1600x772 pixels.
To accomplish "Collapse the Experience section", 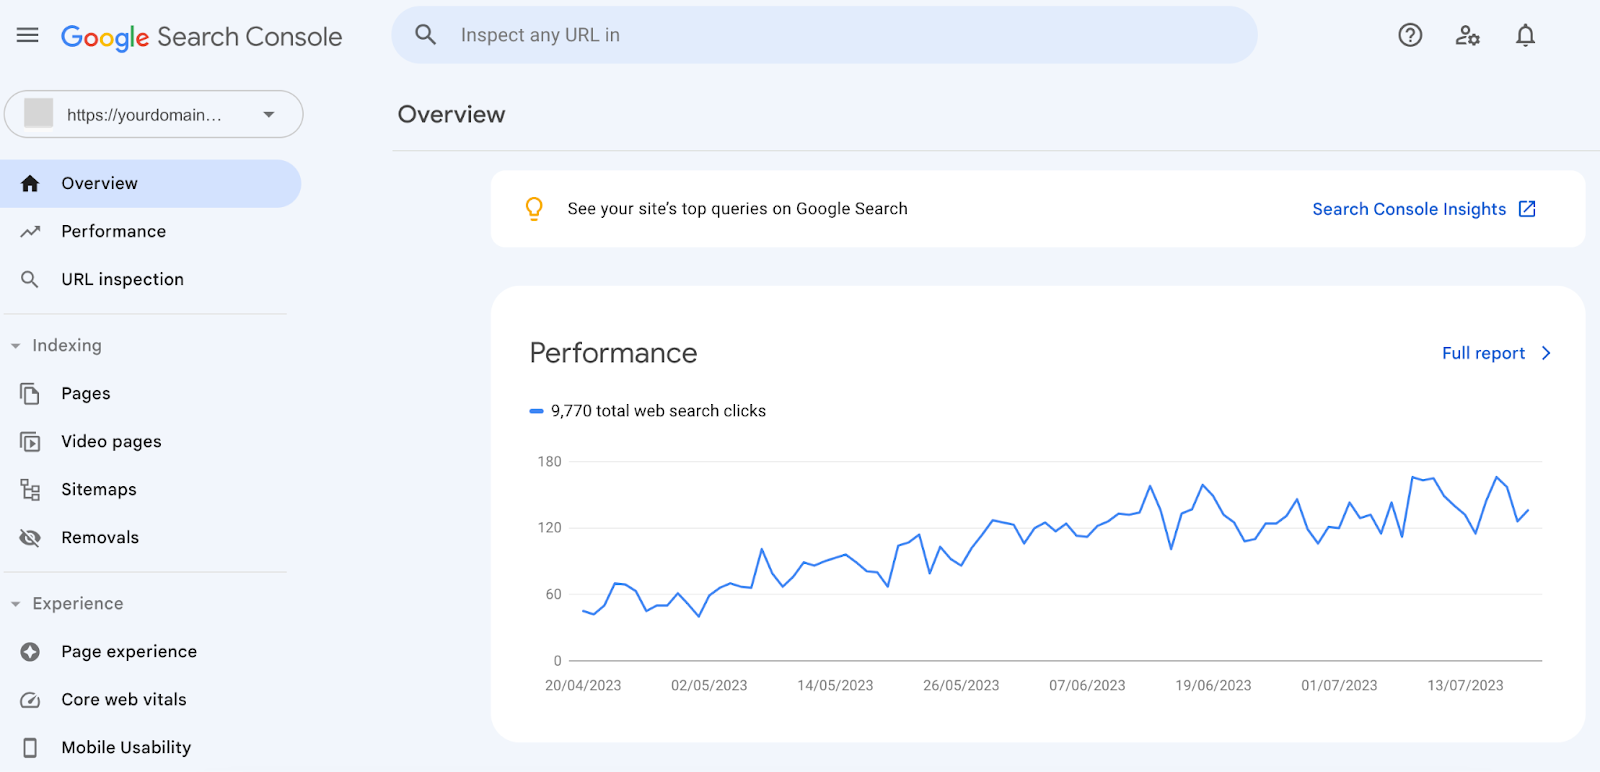I will click(16, 604).
